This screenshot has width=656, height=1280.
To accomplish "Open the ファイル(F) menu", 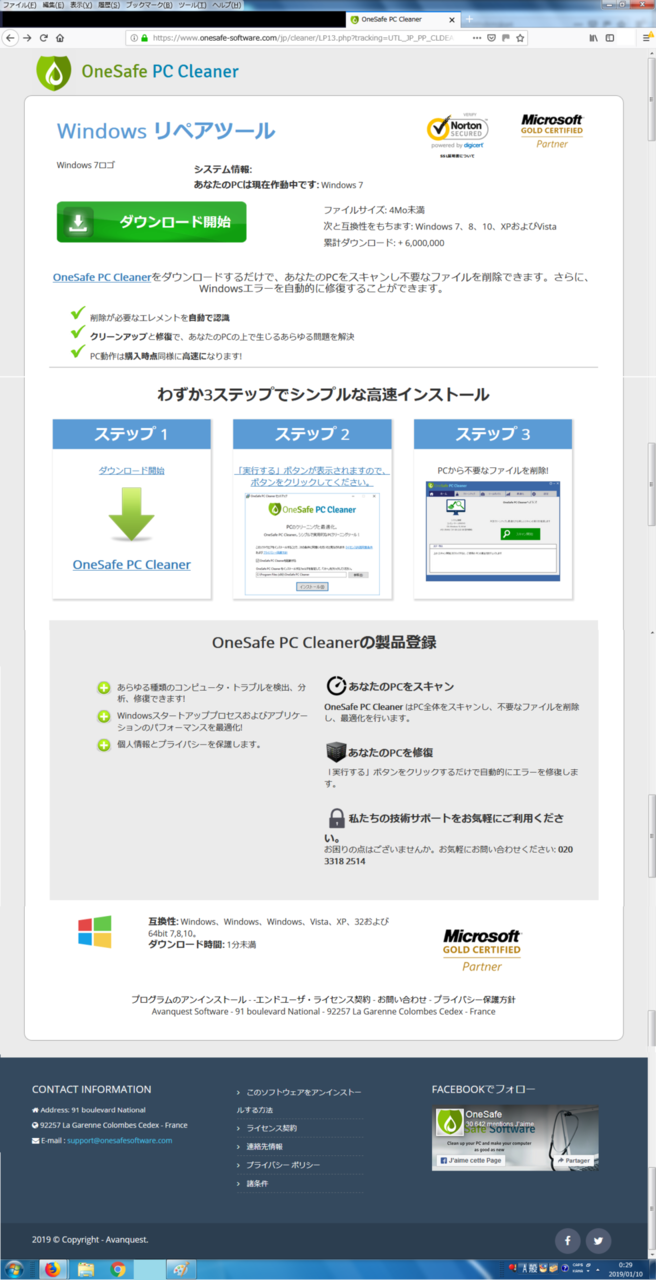I will [x=19, y=5].
